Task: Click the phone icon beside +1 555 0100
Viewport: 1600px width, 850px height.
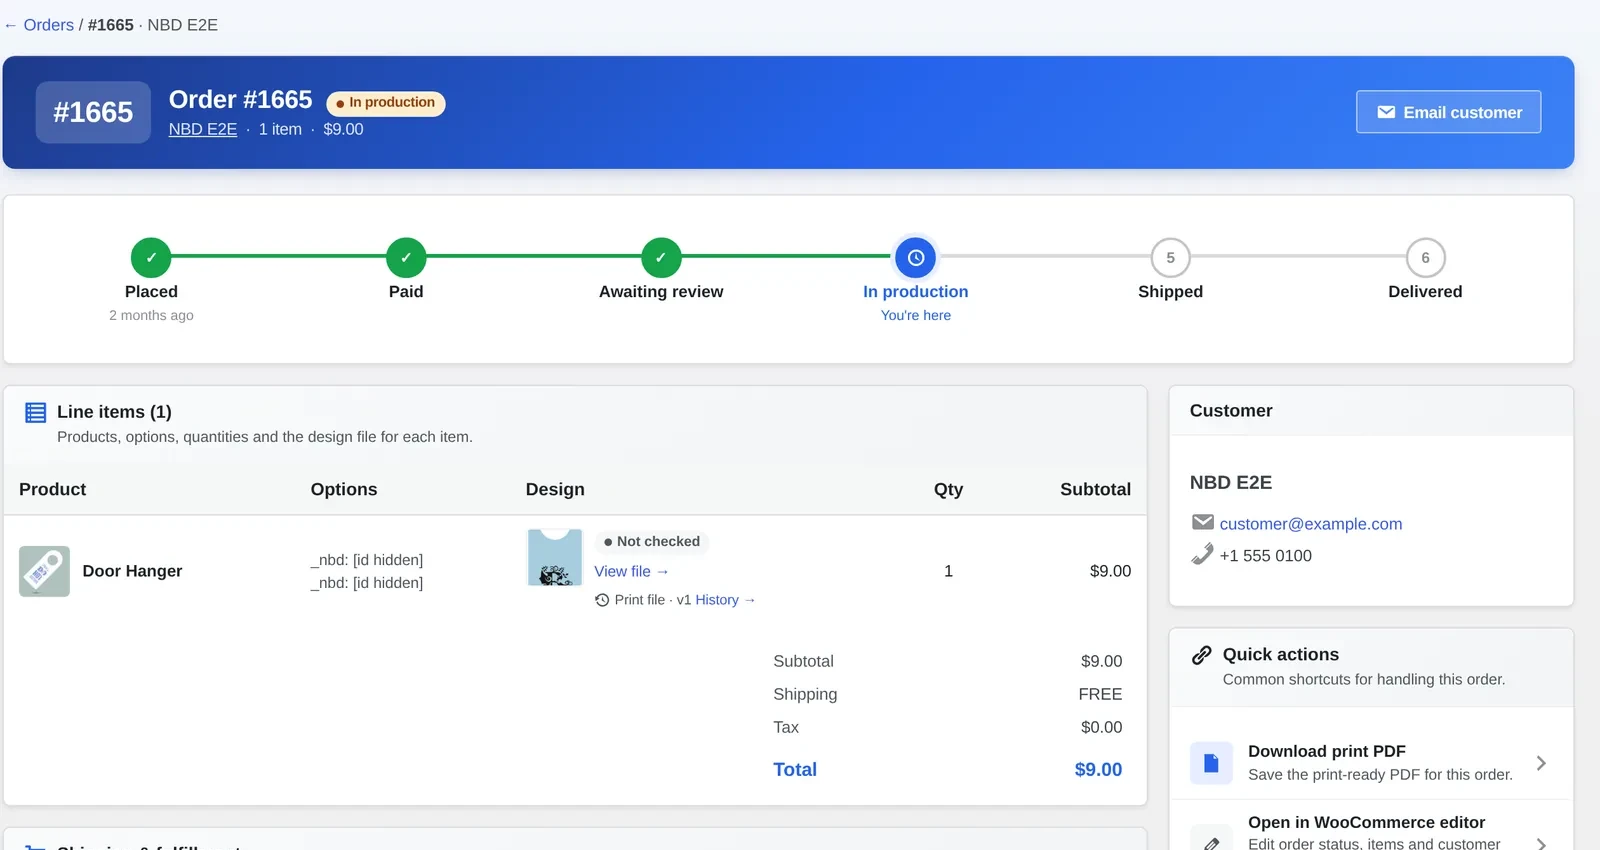Action: click(1203, 554)
